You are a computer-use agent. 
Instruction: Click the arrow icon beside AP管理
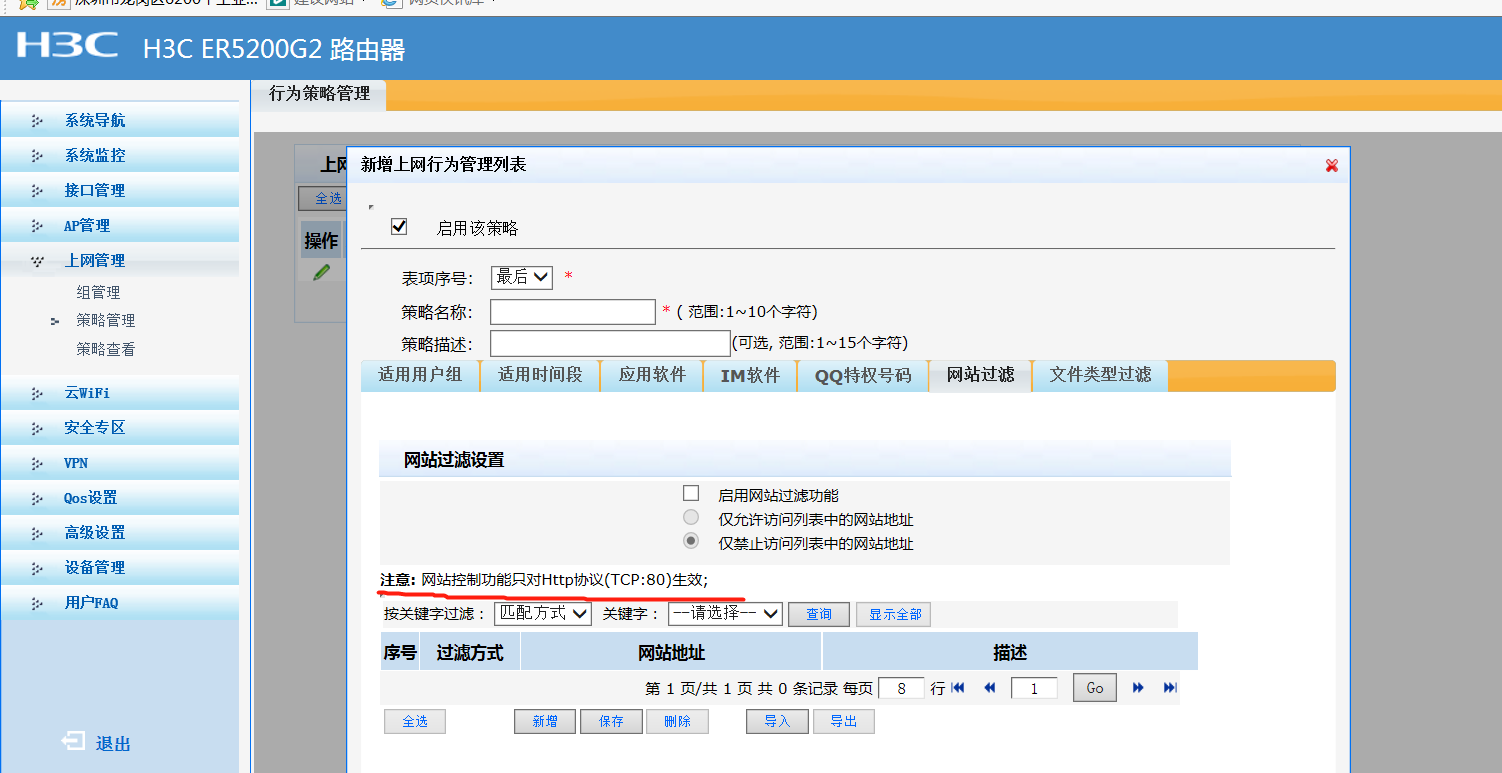point(38,226)
